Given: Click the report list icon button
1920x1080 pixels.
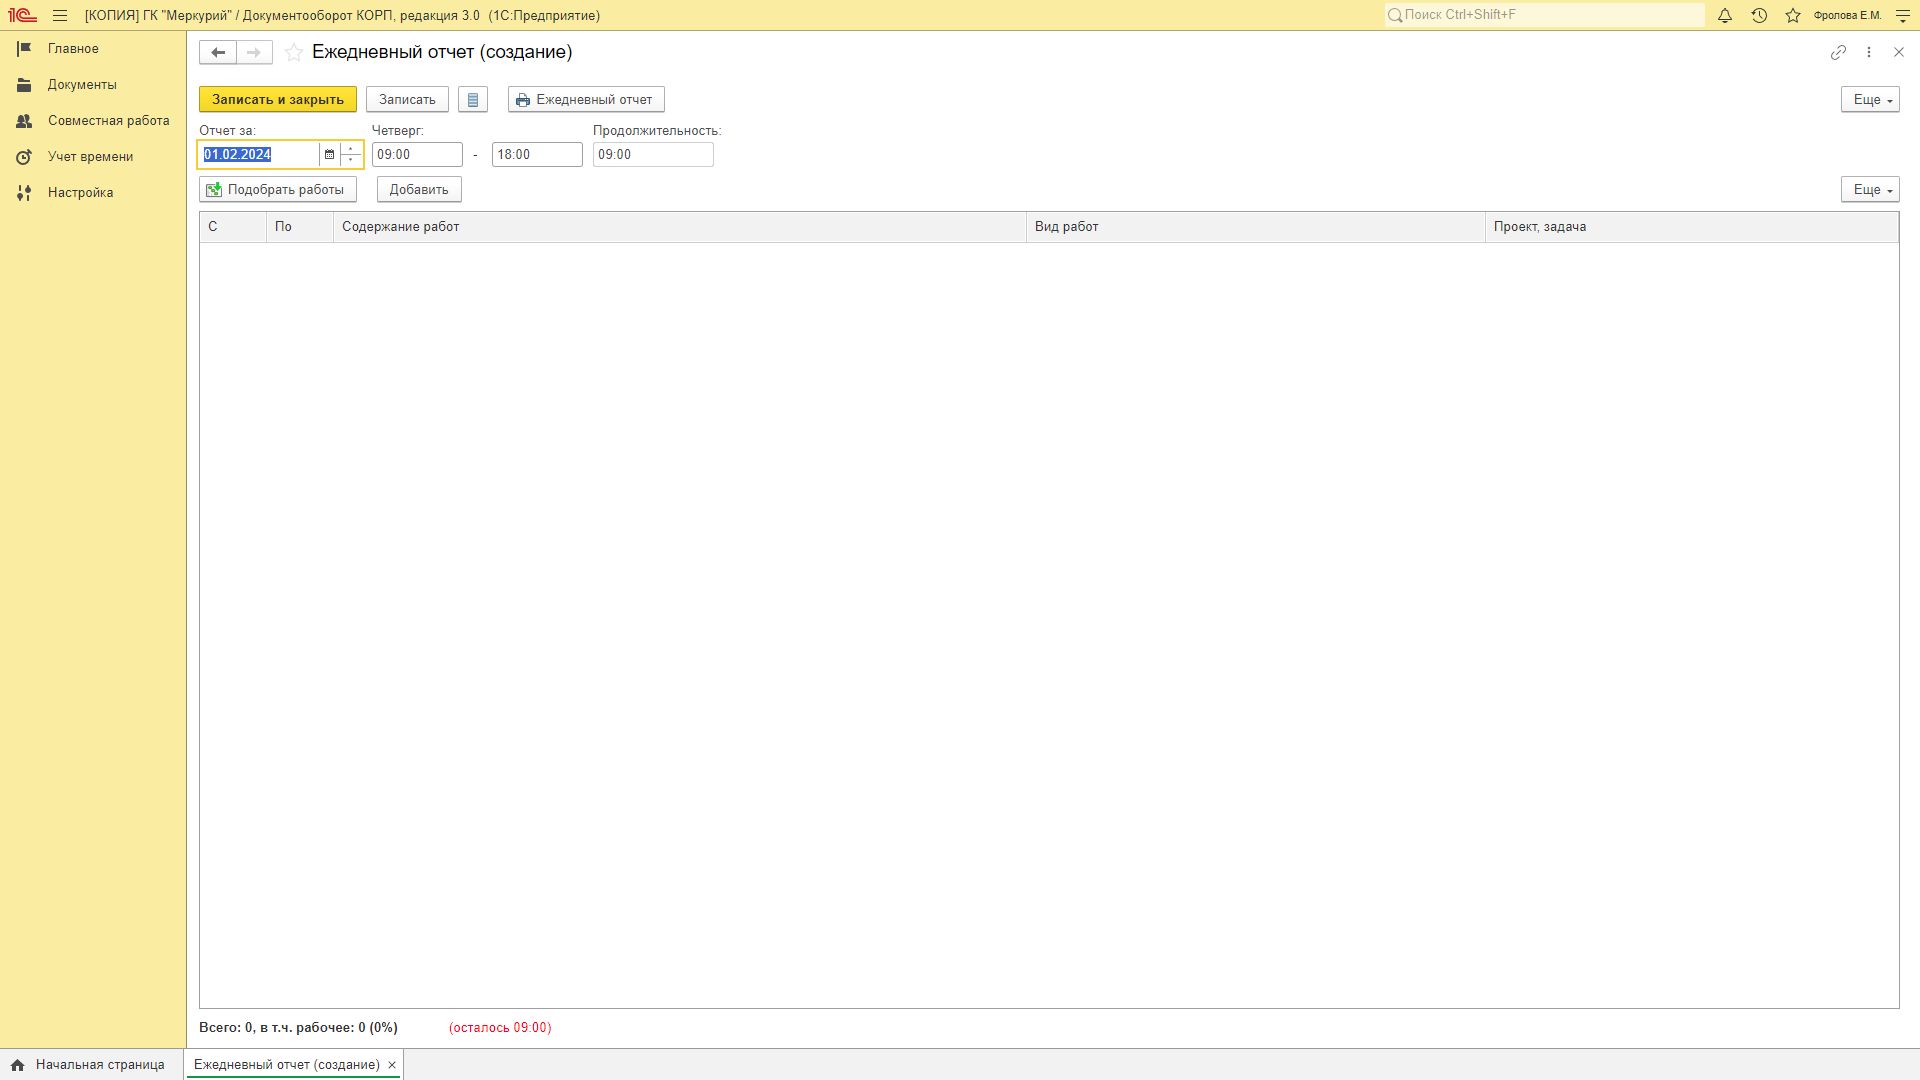Looking at the screenshot, I should click(473, 100).
